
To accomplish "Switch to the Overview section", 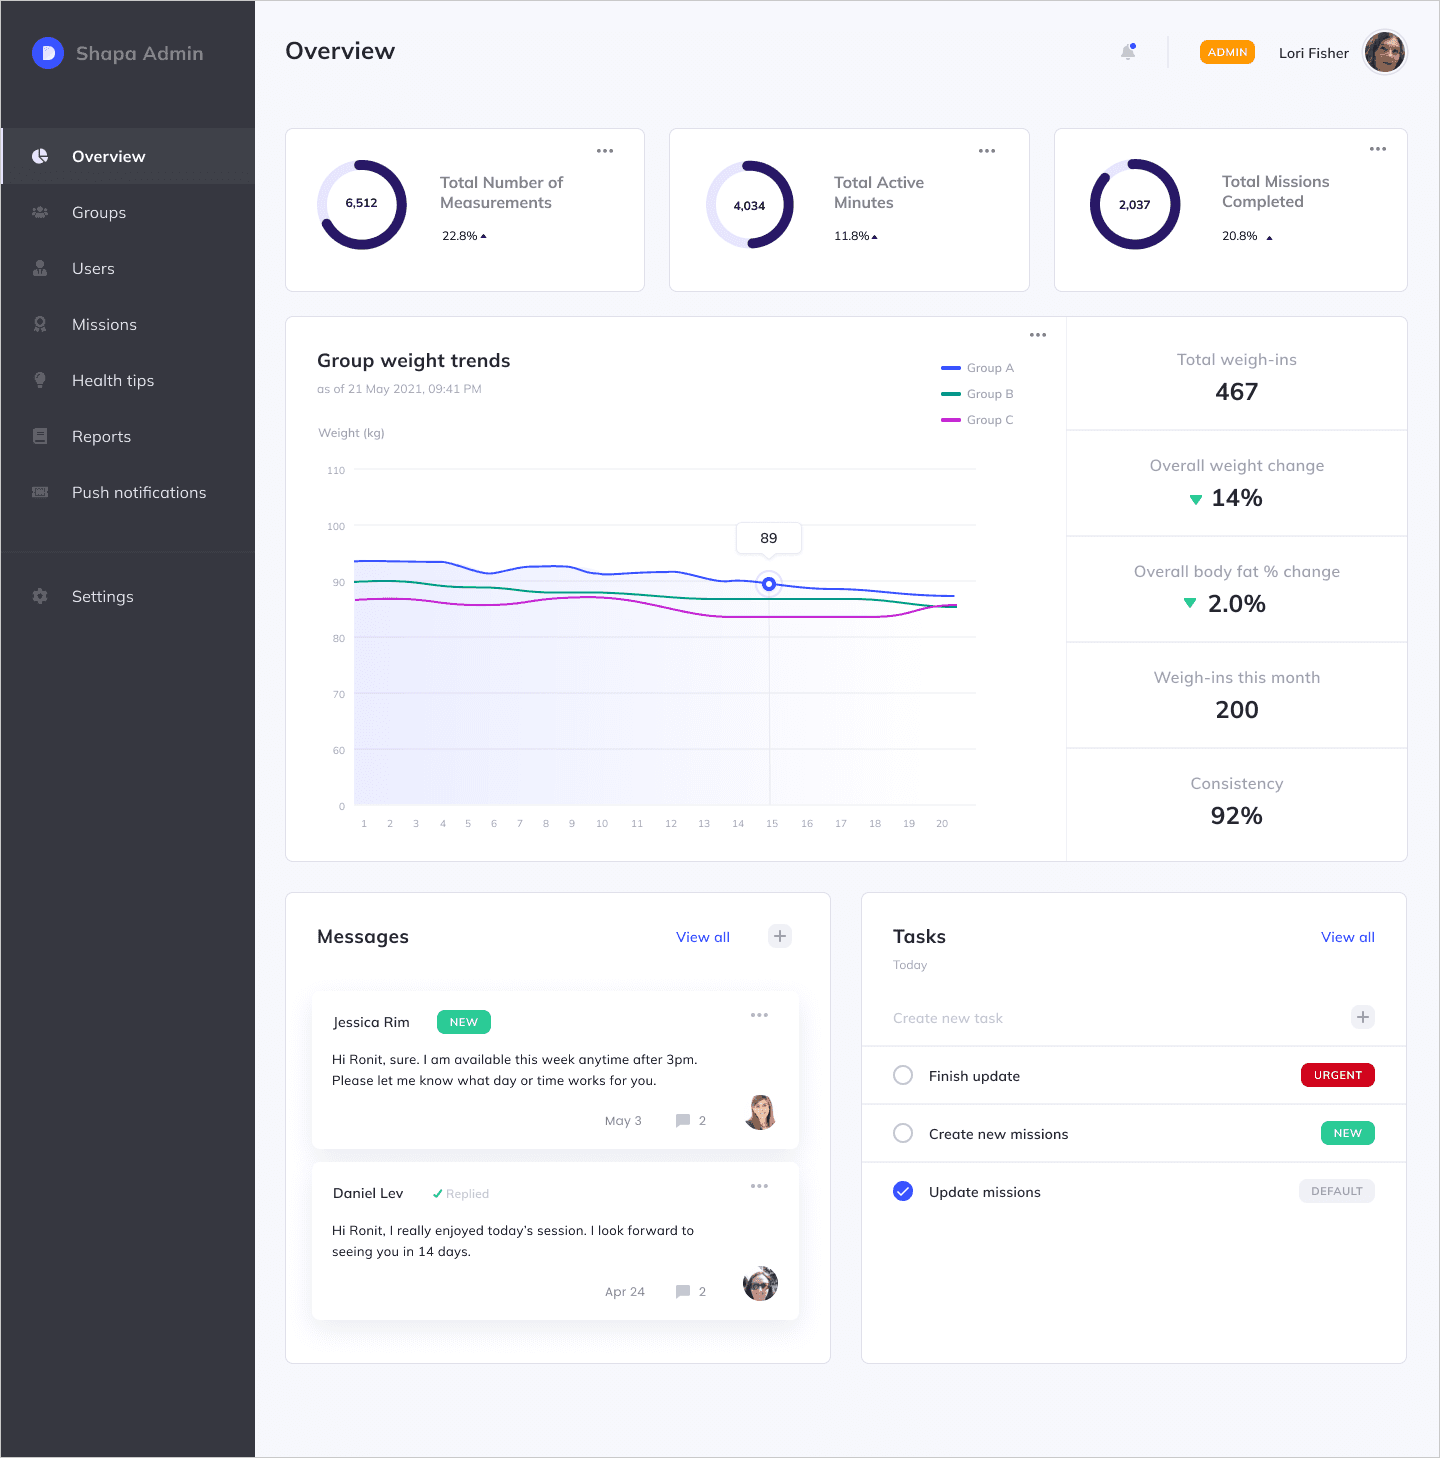I will (x=108, y=156).
